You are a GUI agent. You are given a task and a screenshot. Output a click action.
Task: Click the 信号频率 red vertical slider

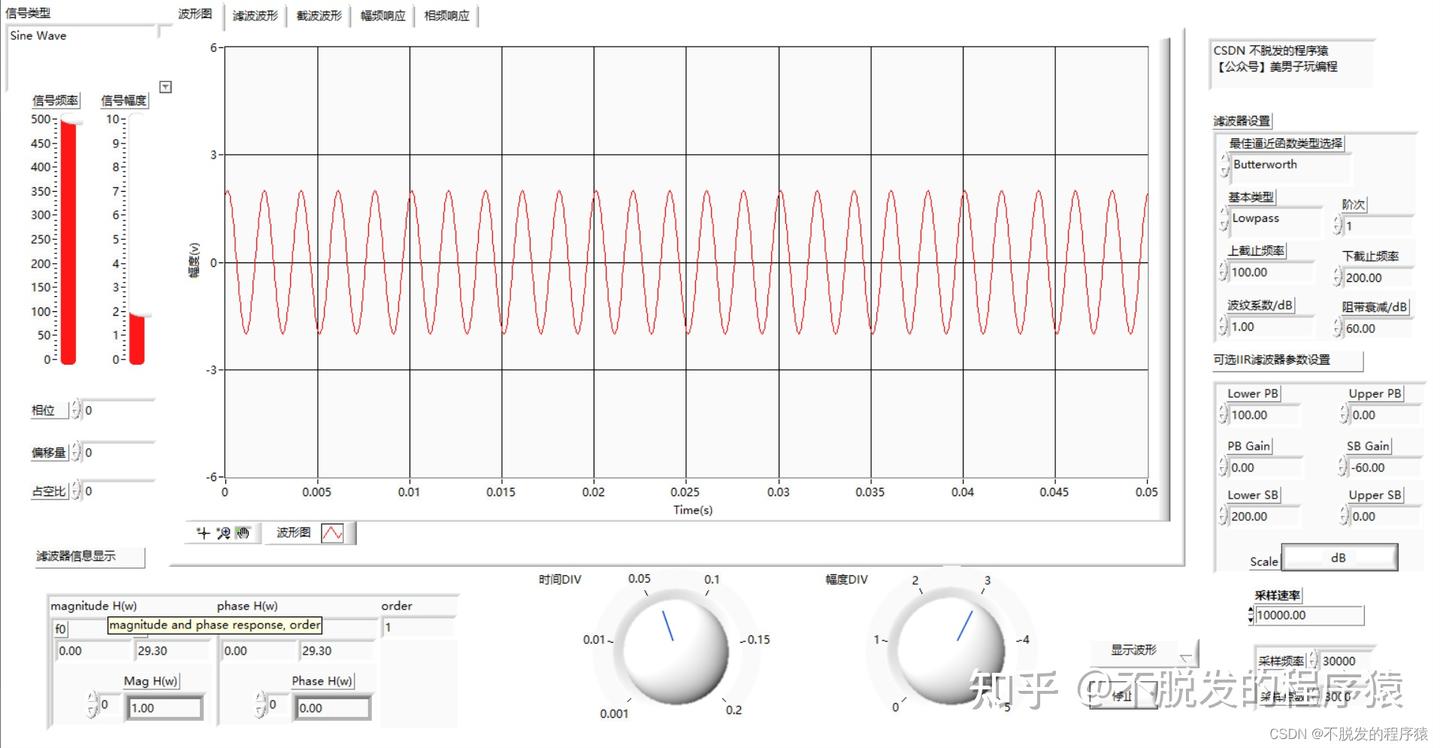(x=68, y=240)
